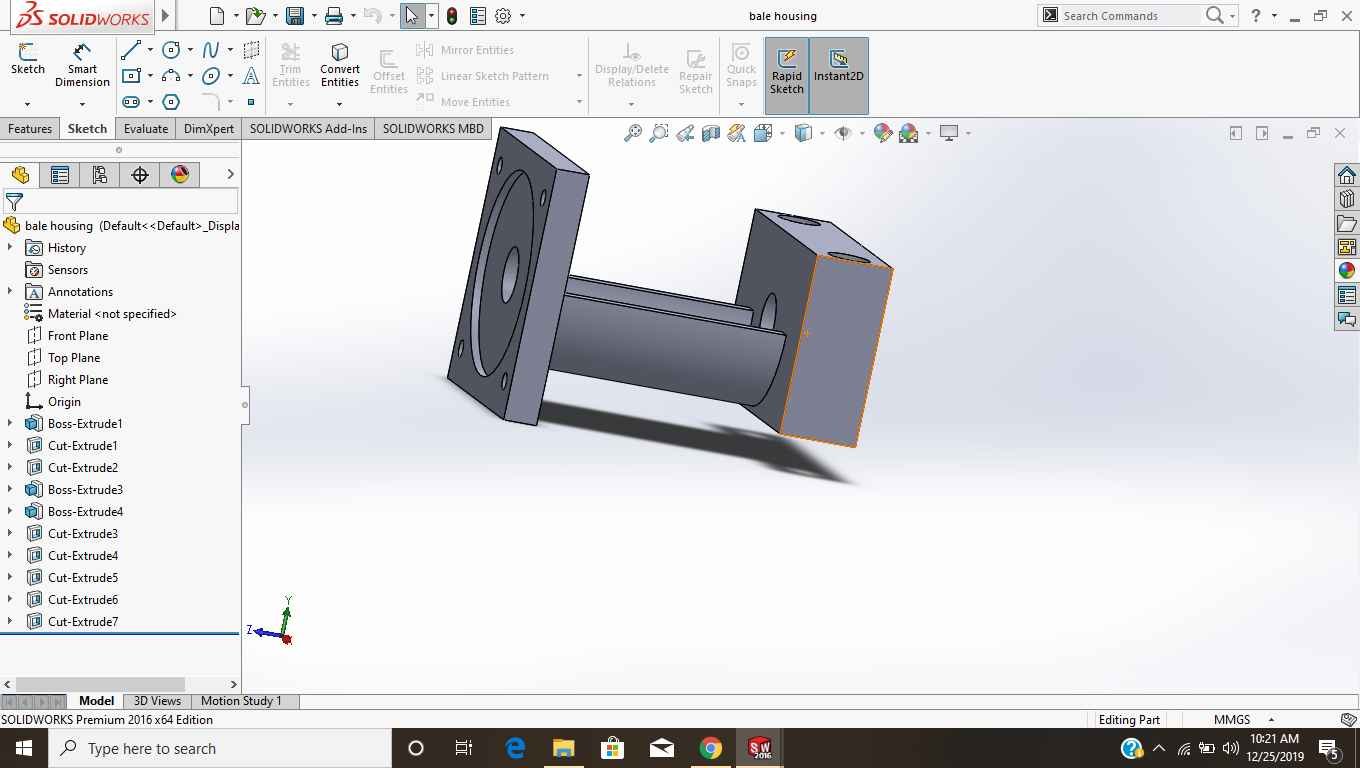Expand the Boss-Extrude1 feature node
The height and width of the screenshot is (768, 1360).
10,423
